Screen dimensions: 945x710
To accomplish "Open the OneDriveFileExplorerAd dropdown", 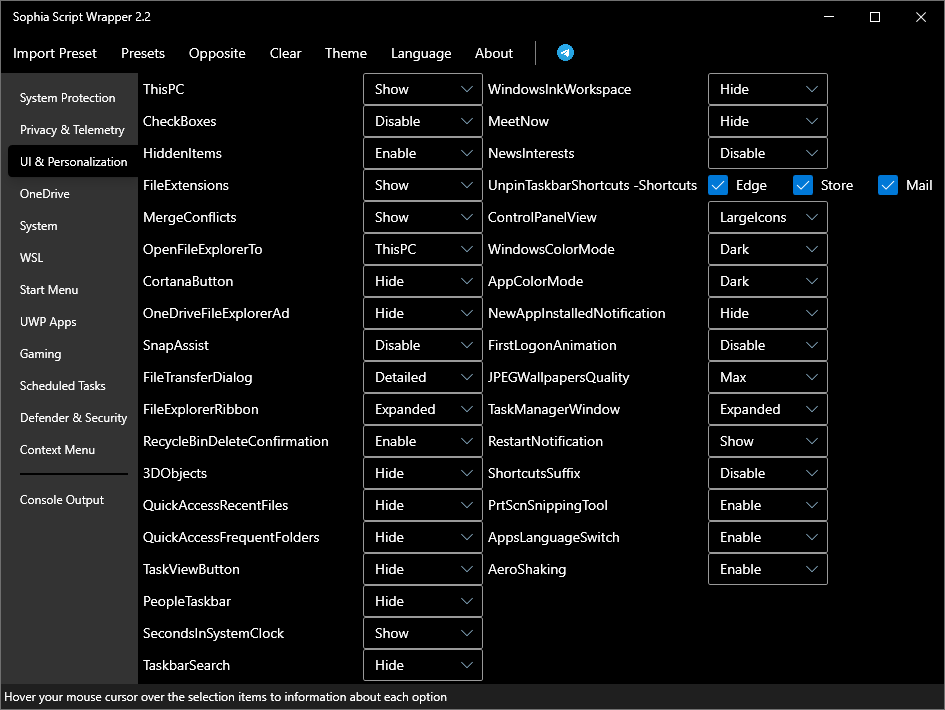I will click(422, 313).
